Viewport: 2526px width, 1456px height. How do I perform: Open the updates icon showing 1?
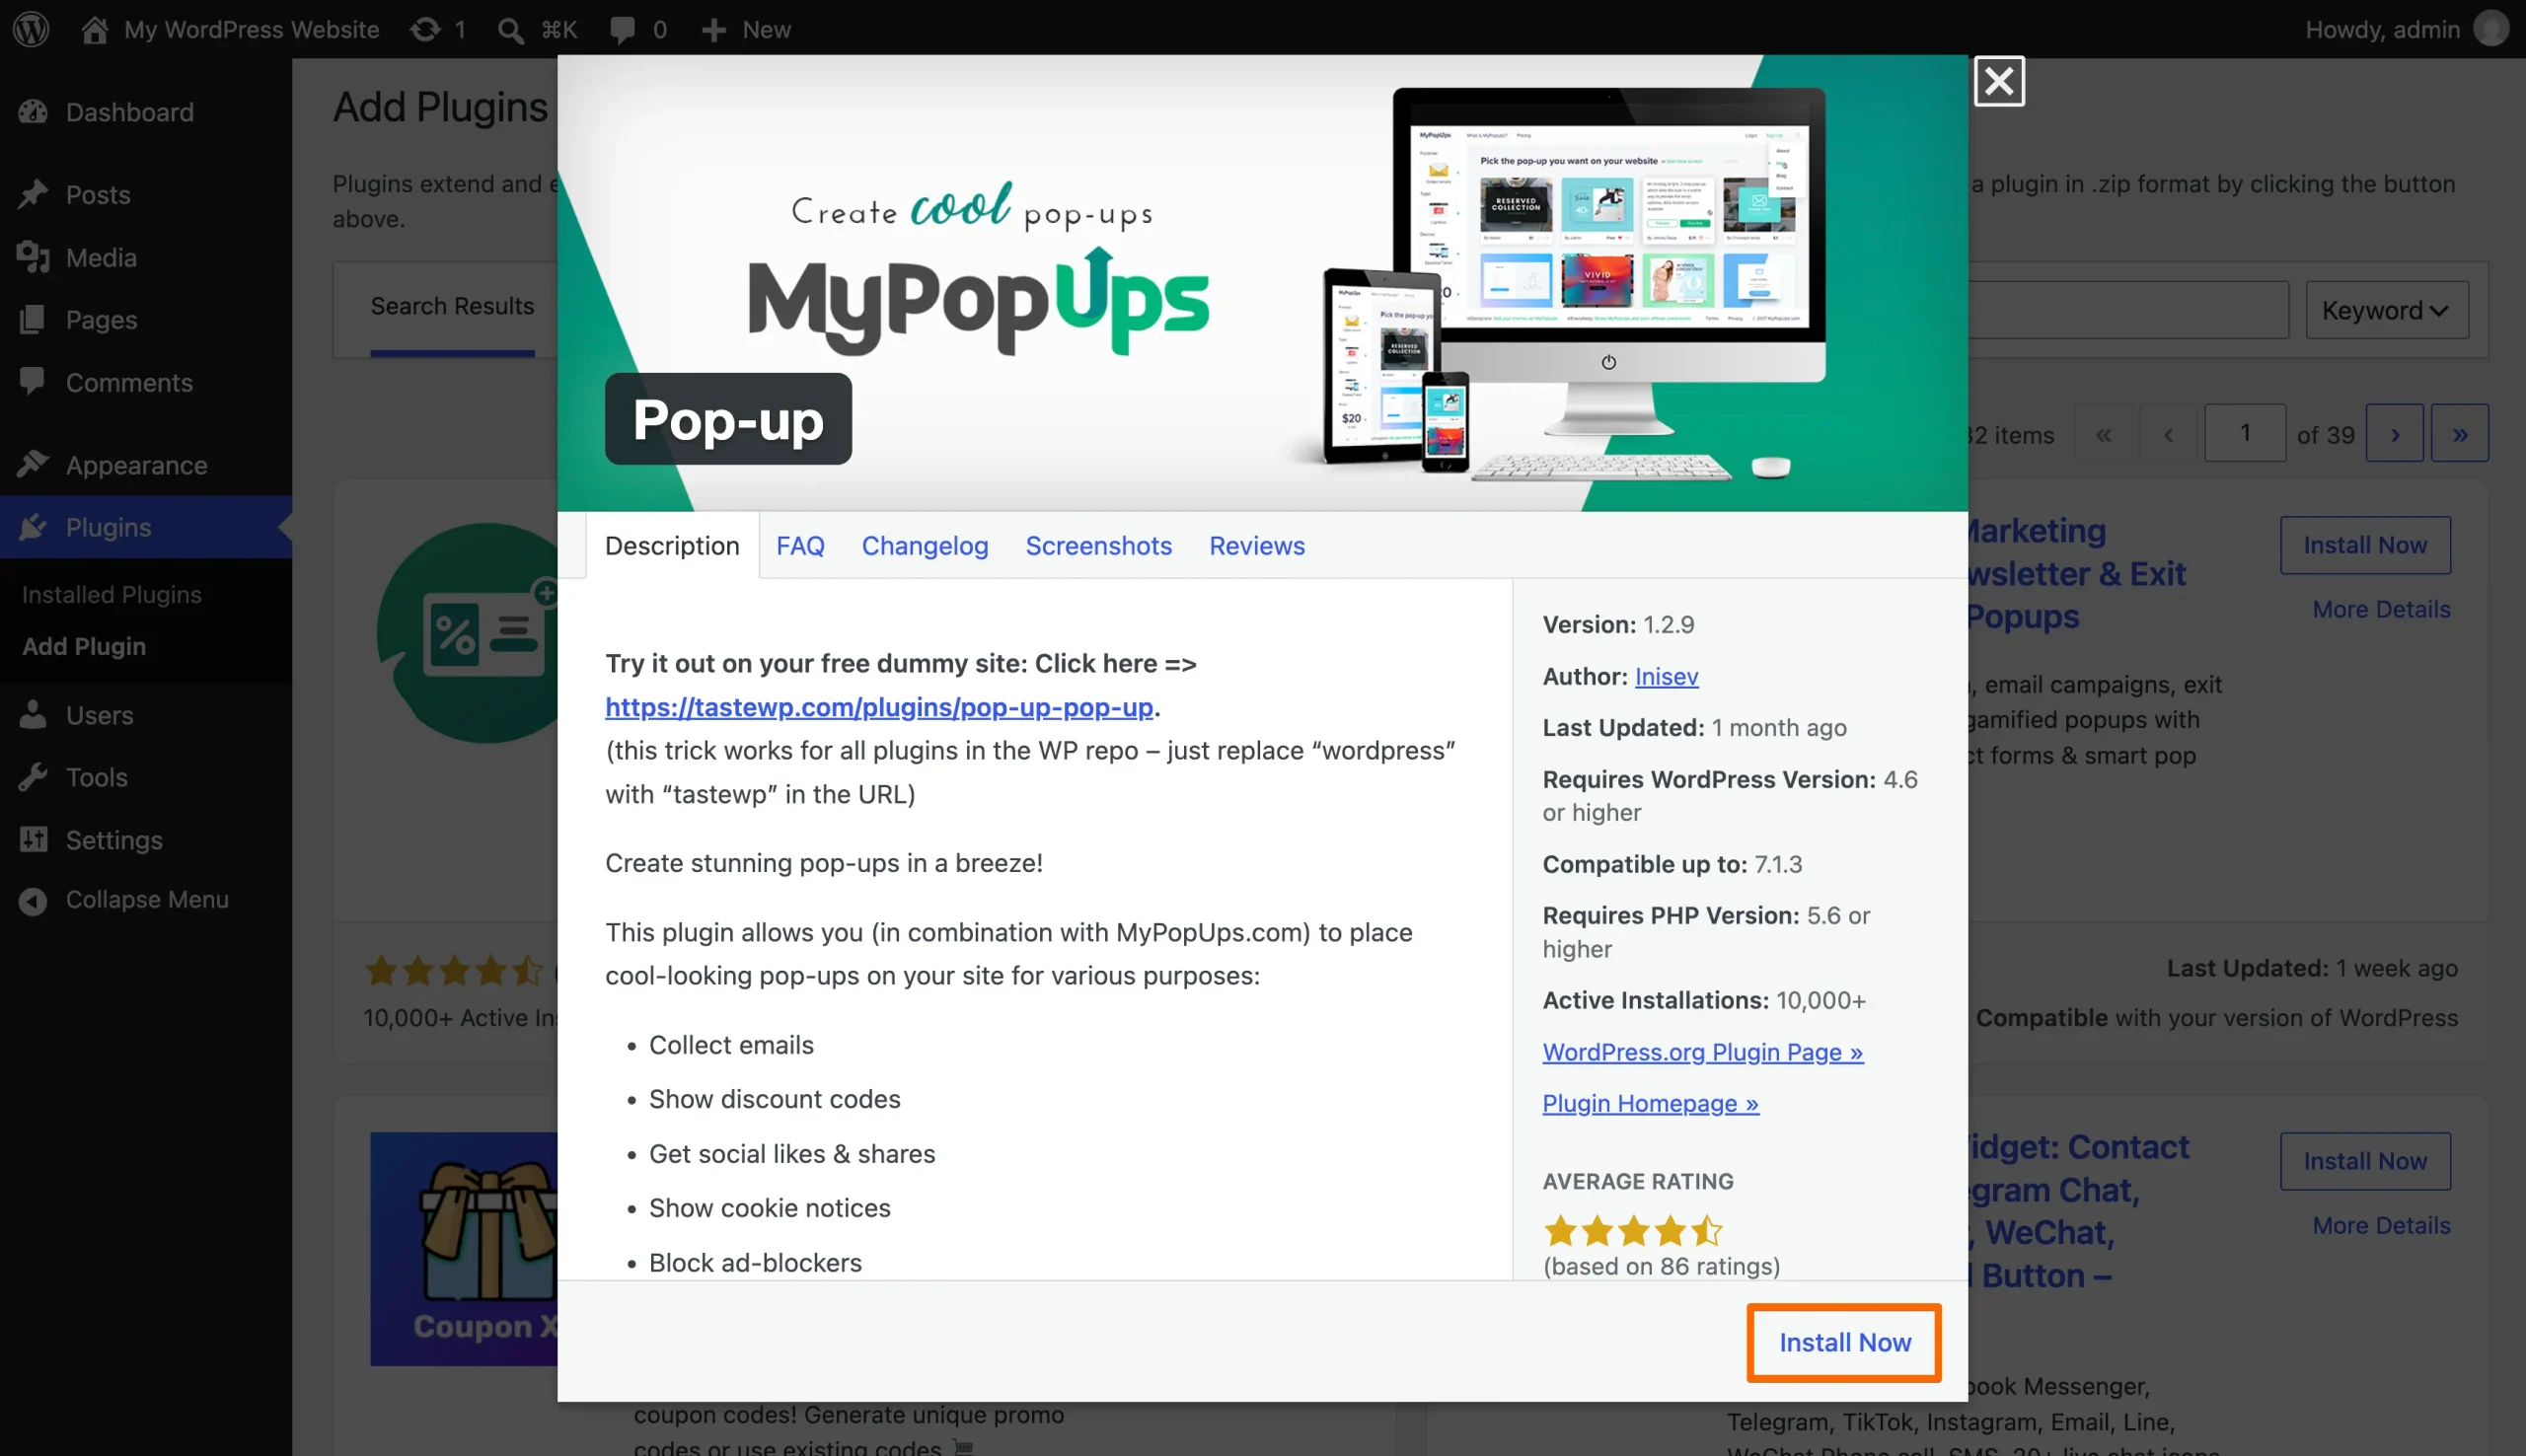438,29
